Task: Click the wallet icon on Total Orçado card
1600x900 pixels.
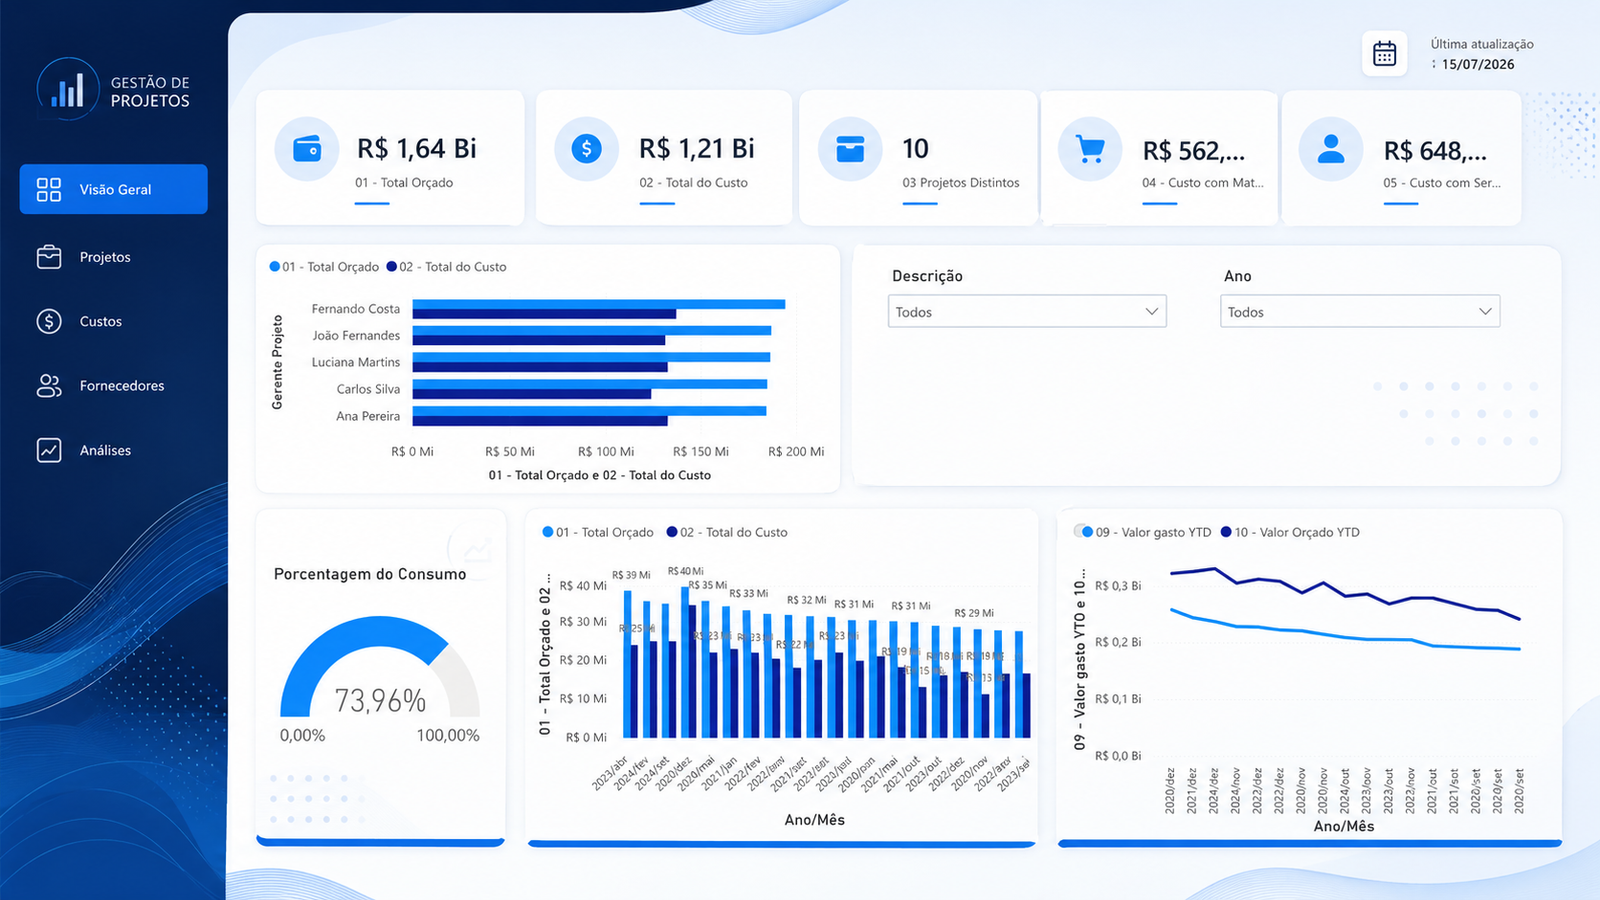Action: [x=307, y=149]
